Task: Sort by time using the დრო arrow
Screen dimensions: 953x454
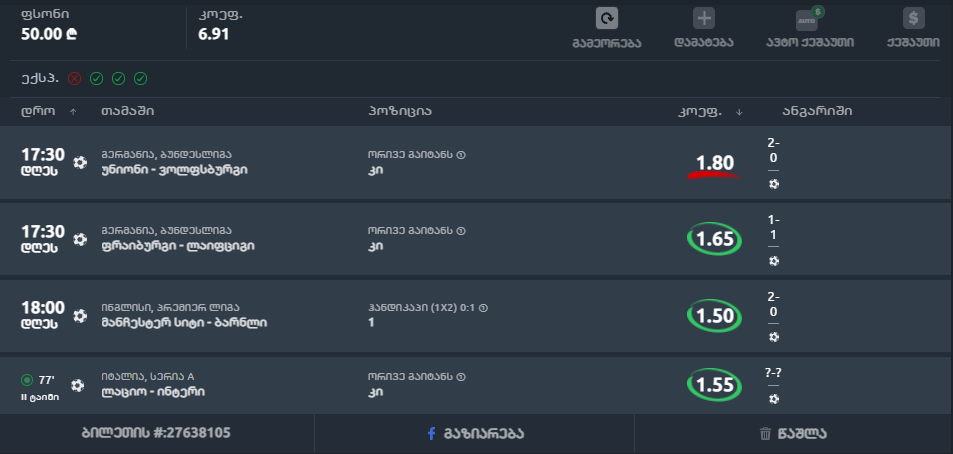Action: 73,111
